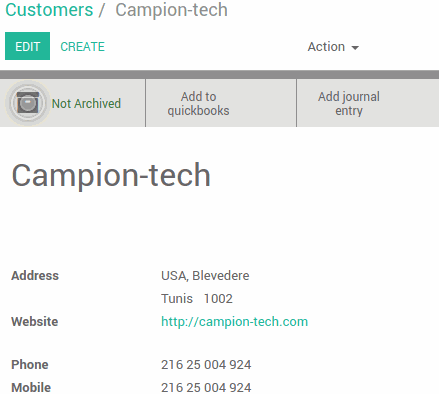Click the Website field label
439x394 pixels.
pyautogui.click(x=35, y=322)
